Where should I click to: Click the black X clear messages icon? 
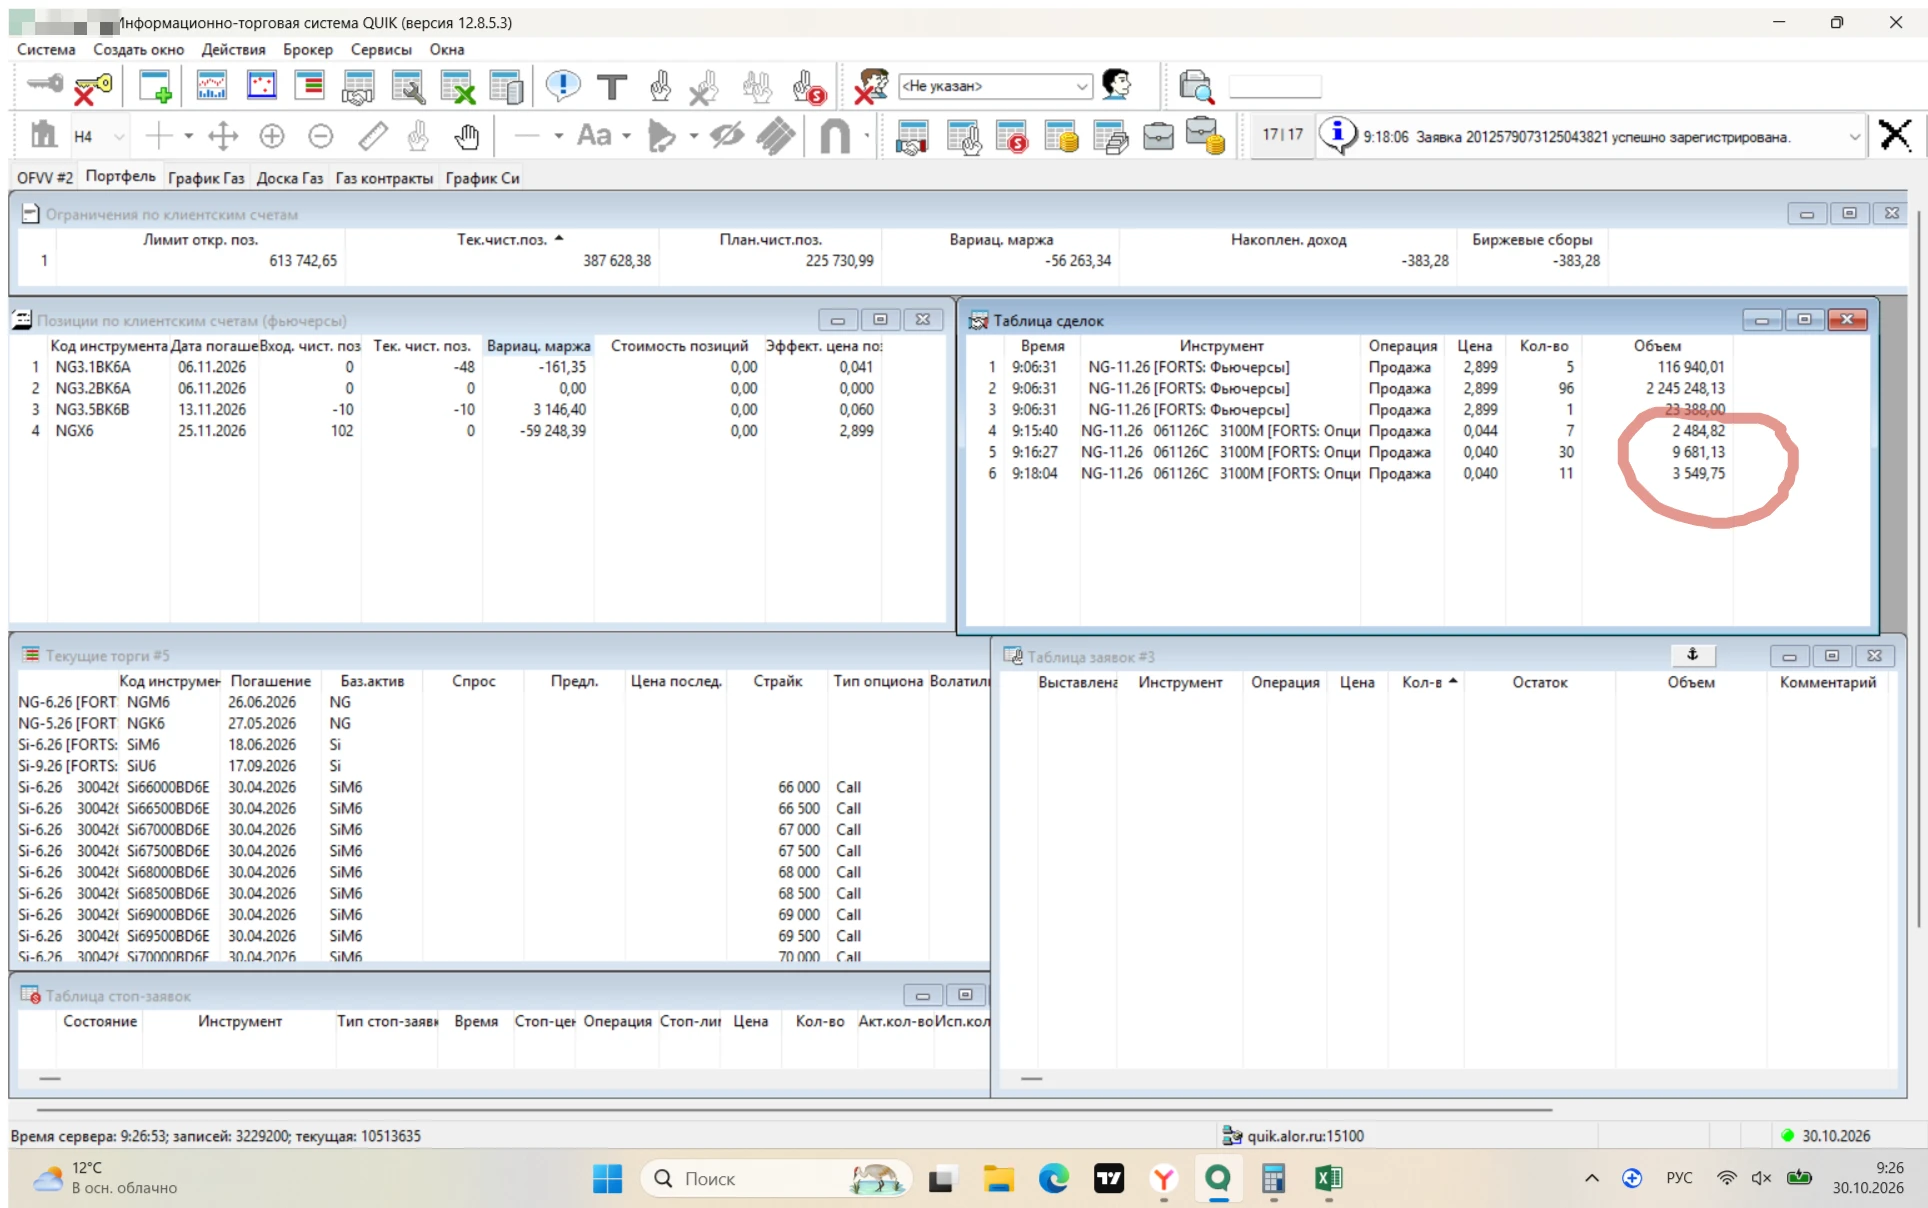1895,135
